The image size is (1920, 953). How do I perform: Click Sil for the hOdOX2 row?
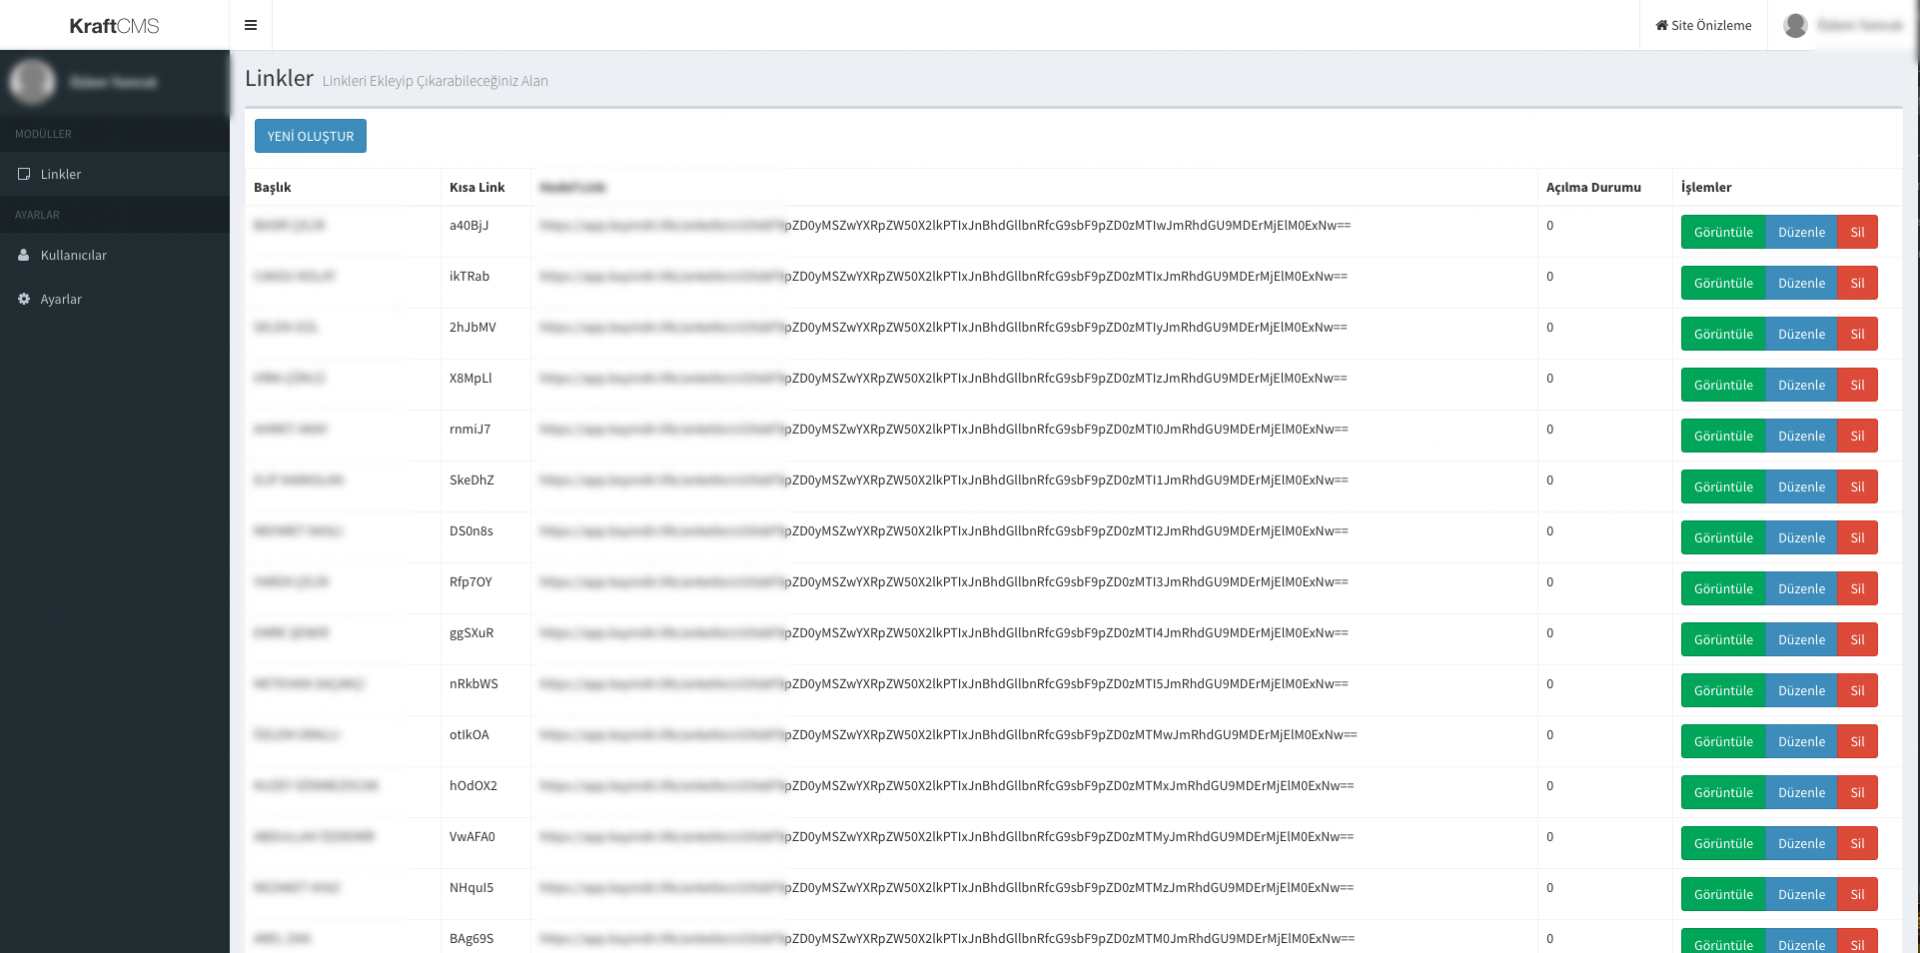pyautogui.click(x=1857, y=793)
